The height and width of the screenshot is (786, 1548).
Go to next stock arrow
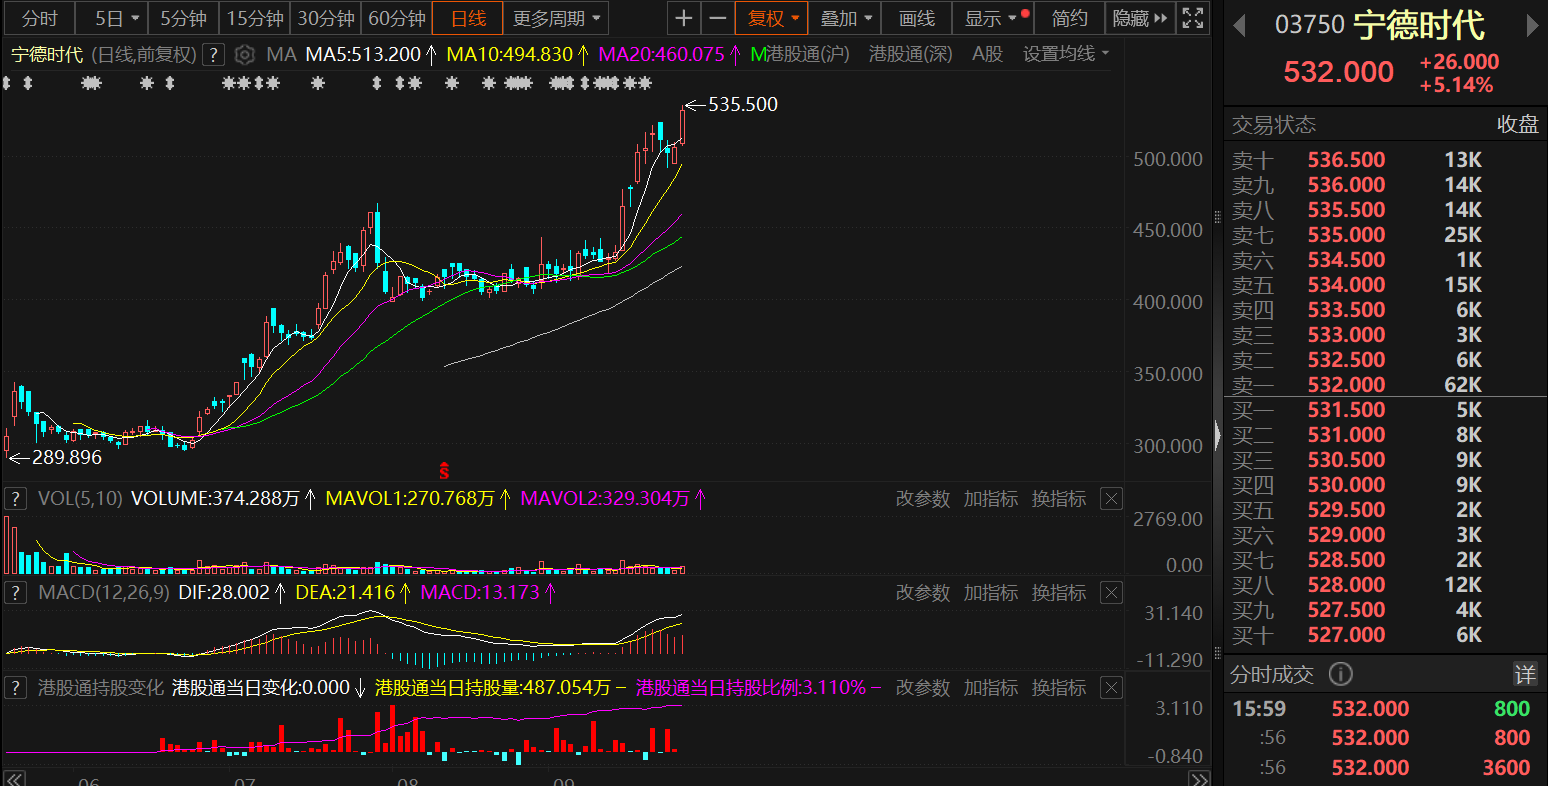coord(1532,26)
